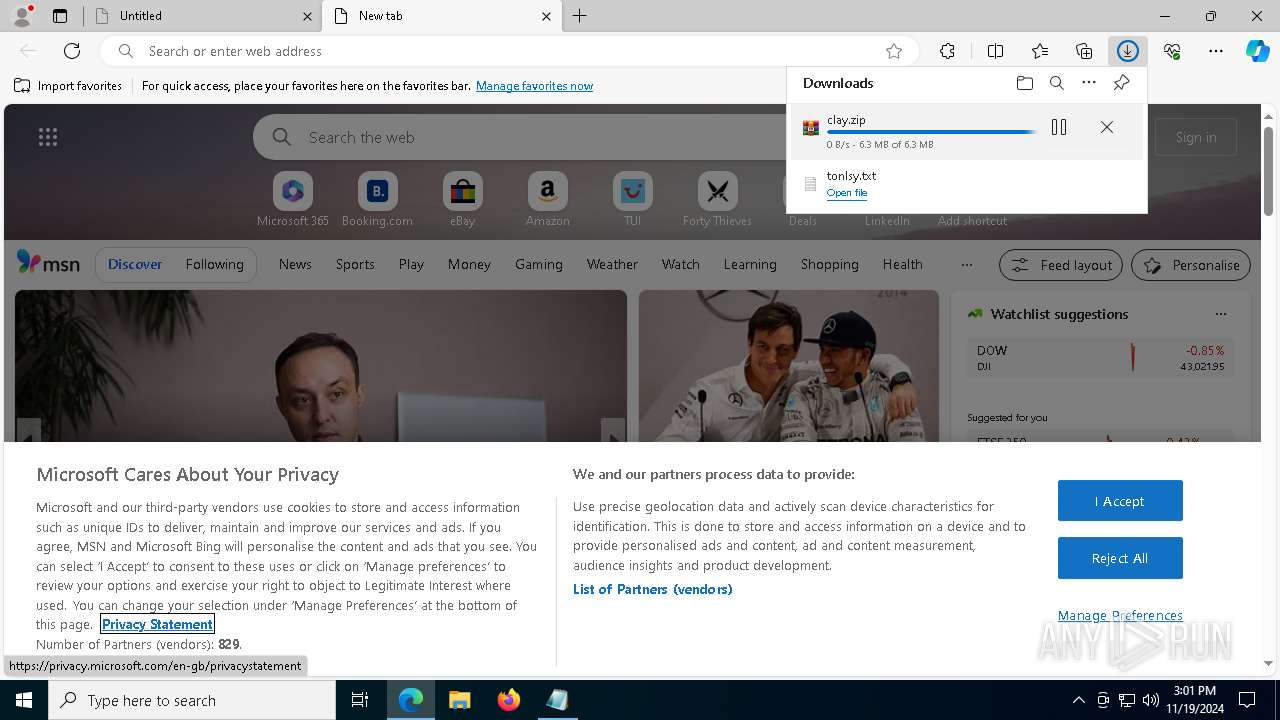Screen dimensions: 1280x720
Task: Open More options in Downloads panel
Action: pyautogui.click(x=1089, y=83)
